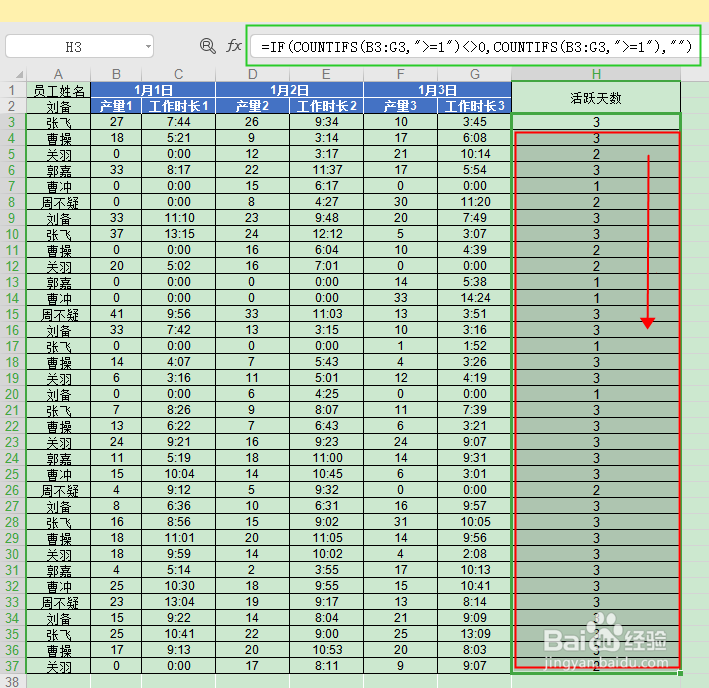Click the 产量3 header cell
Image resolution: width=709 pixels, height=688 pixels.
coord(400,106)
